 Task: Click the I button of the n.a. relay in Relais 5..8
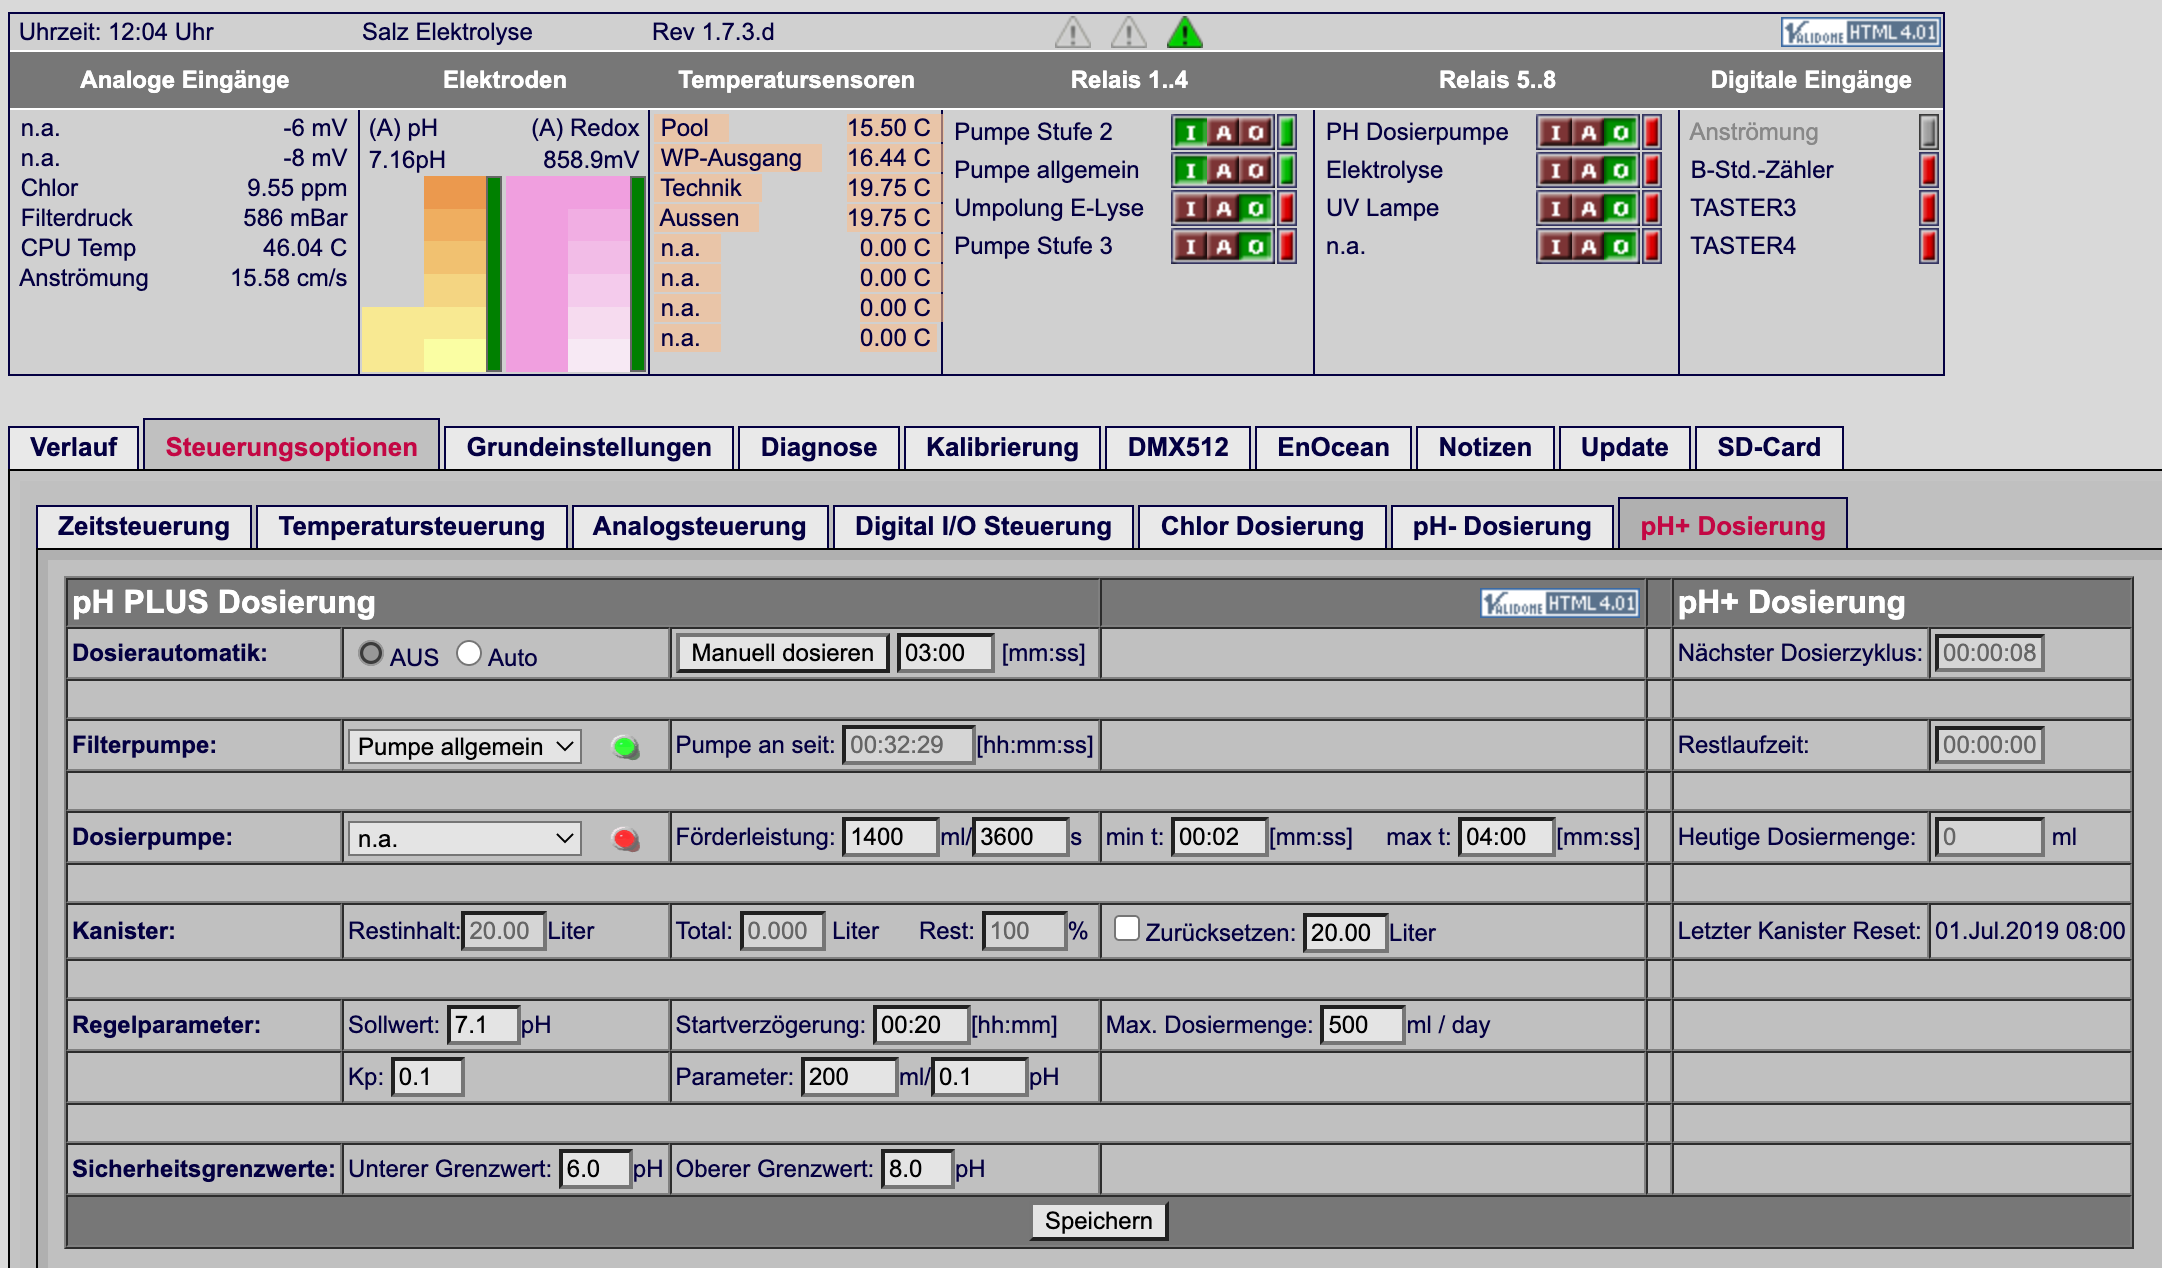(x=1555, y=246)
